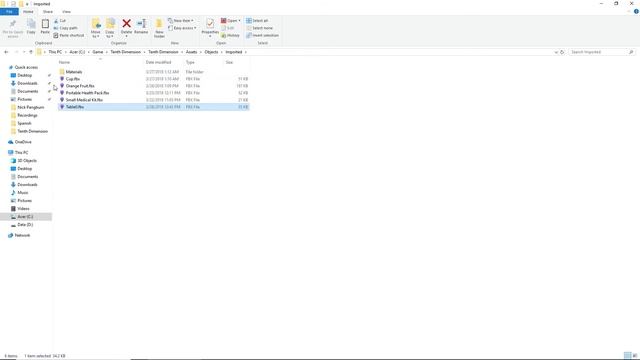Click the red Delete X icon
This screenshot has height=360, width=640.
(x=127, y=24)
